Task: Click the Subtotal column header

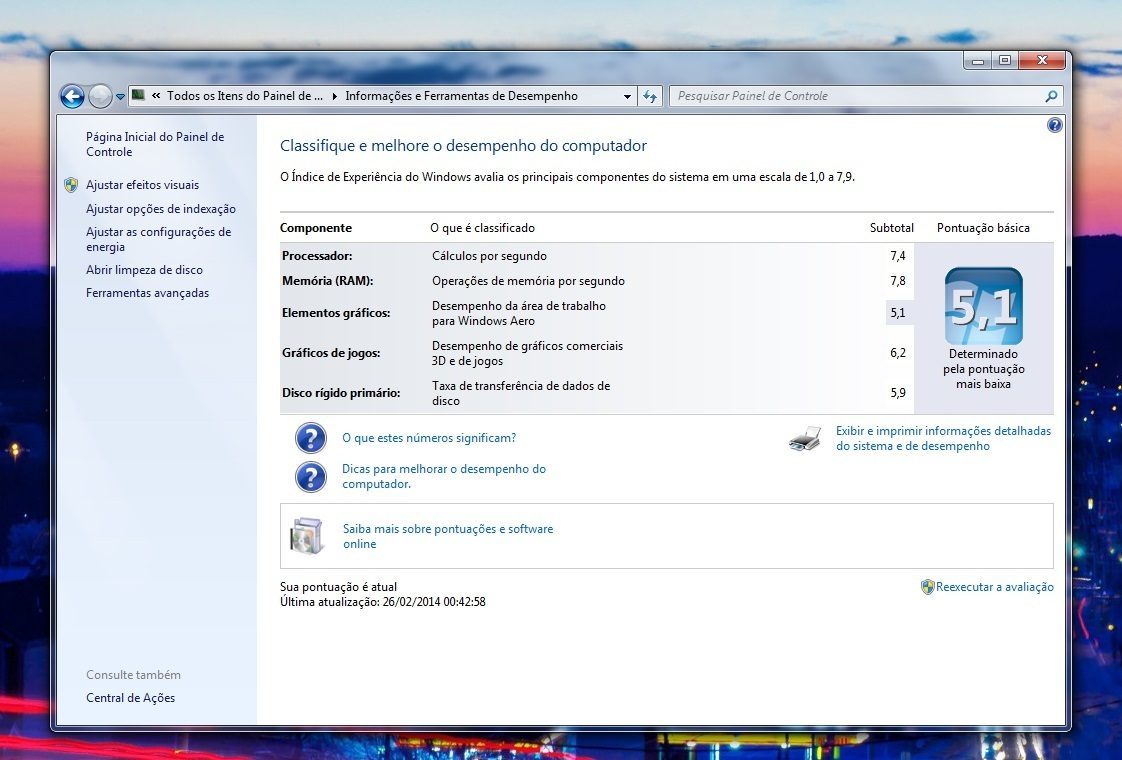Action: (x=892, y=228)
